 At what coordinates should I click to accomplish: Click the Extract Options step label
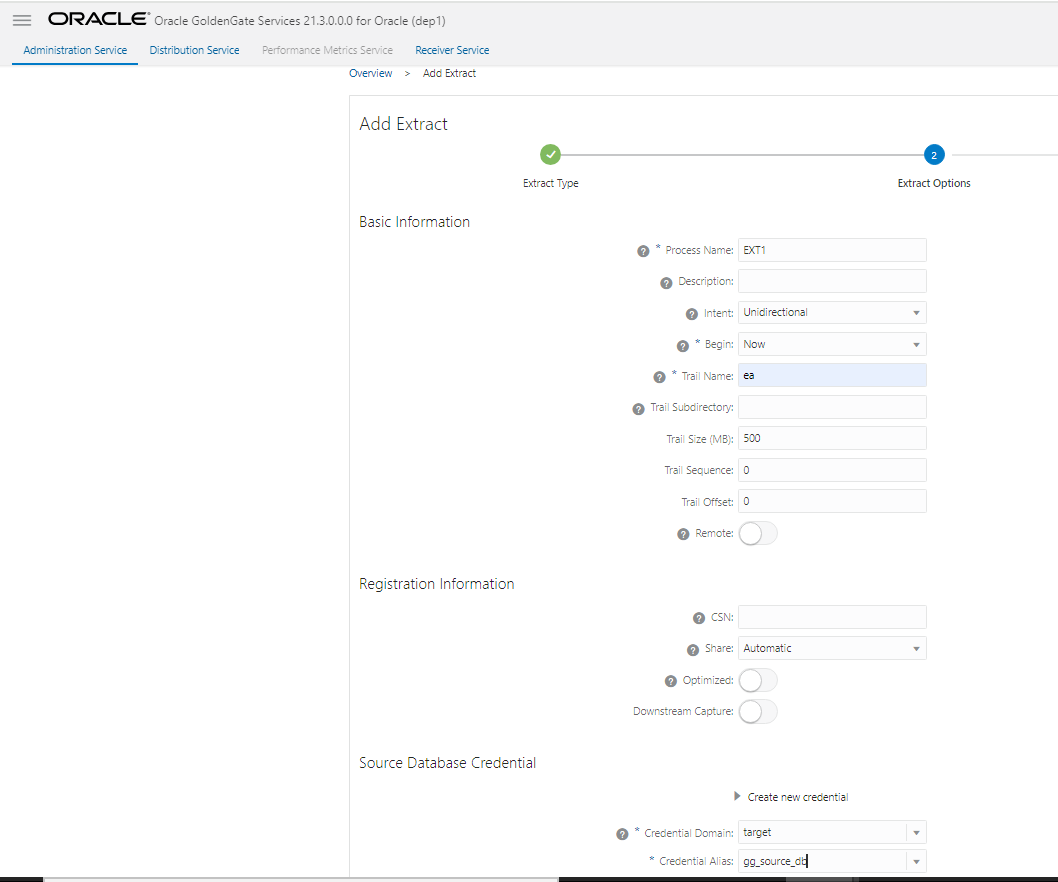(x=934, y=183)
